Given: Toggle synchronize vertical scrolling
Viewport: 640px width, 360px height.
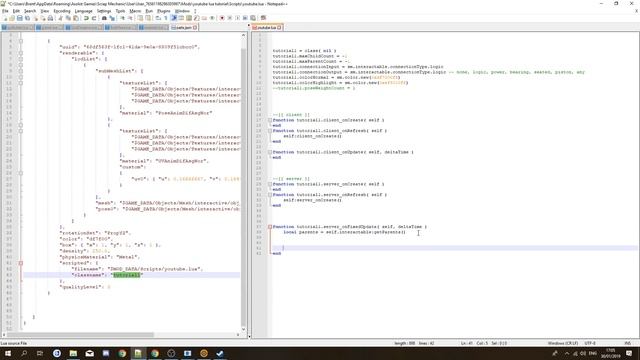Looking at the screenshot, I should [140, 18].
